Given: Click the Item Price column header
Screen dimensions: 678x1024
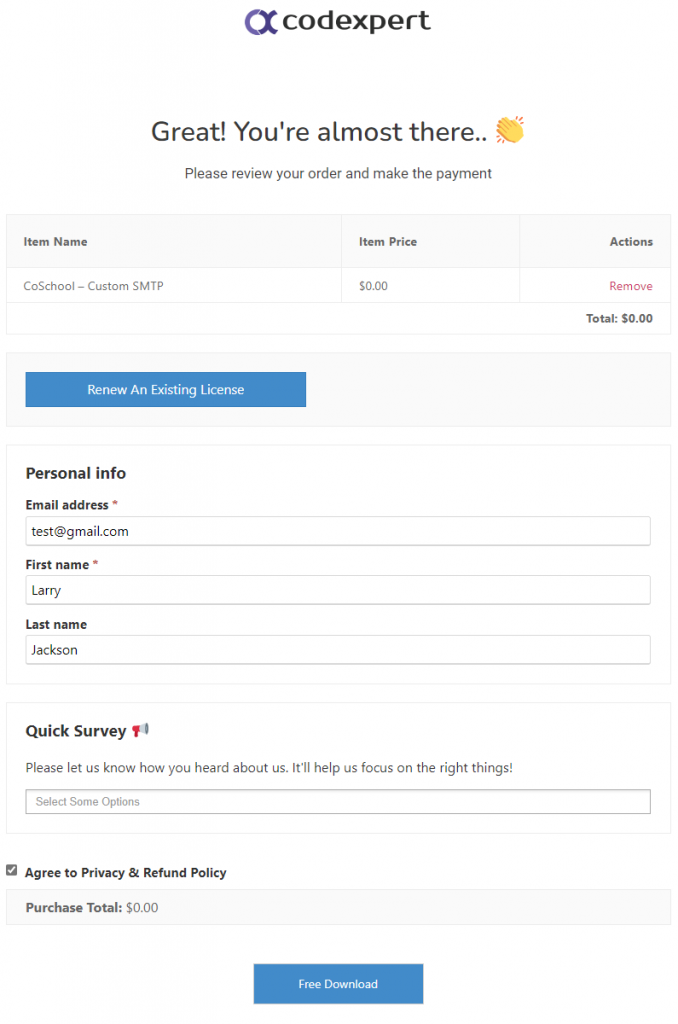Looking at the screenshot, I should [x=387, y=242].
